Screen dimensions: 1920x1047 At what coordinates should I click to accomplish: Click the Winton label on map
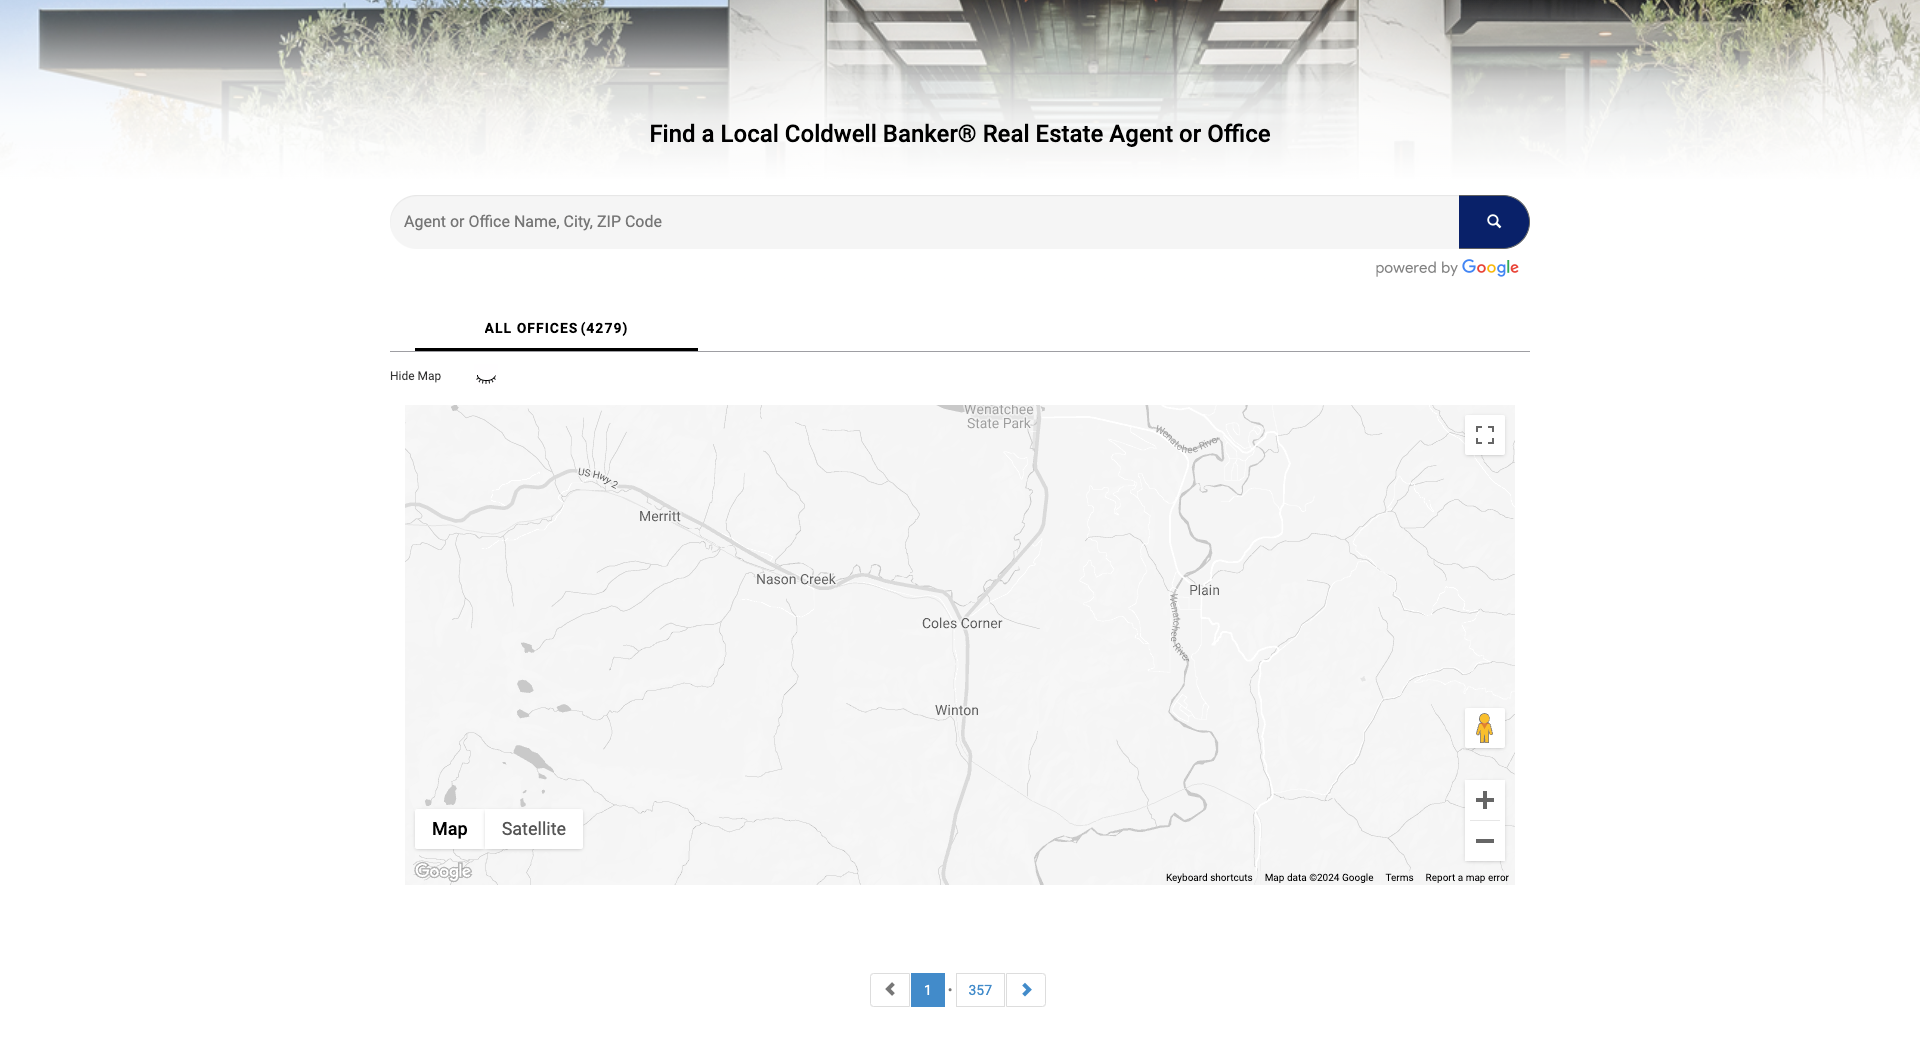[957, 711]
